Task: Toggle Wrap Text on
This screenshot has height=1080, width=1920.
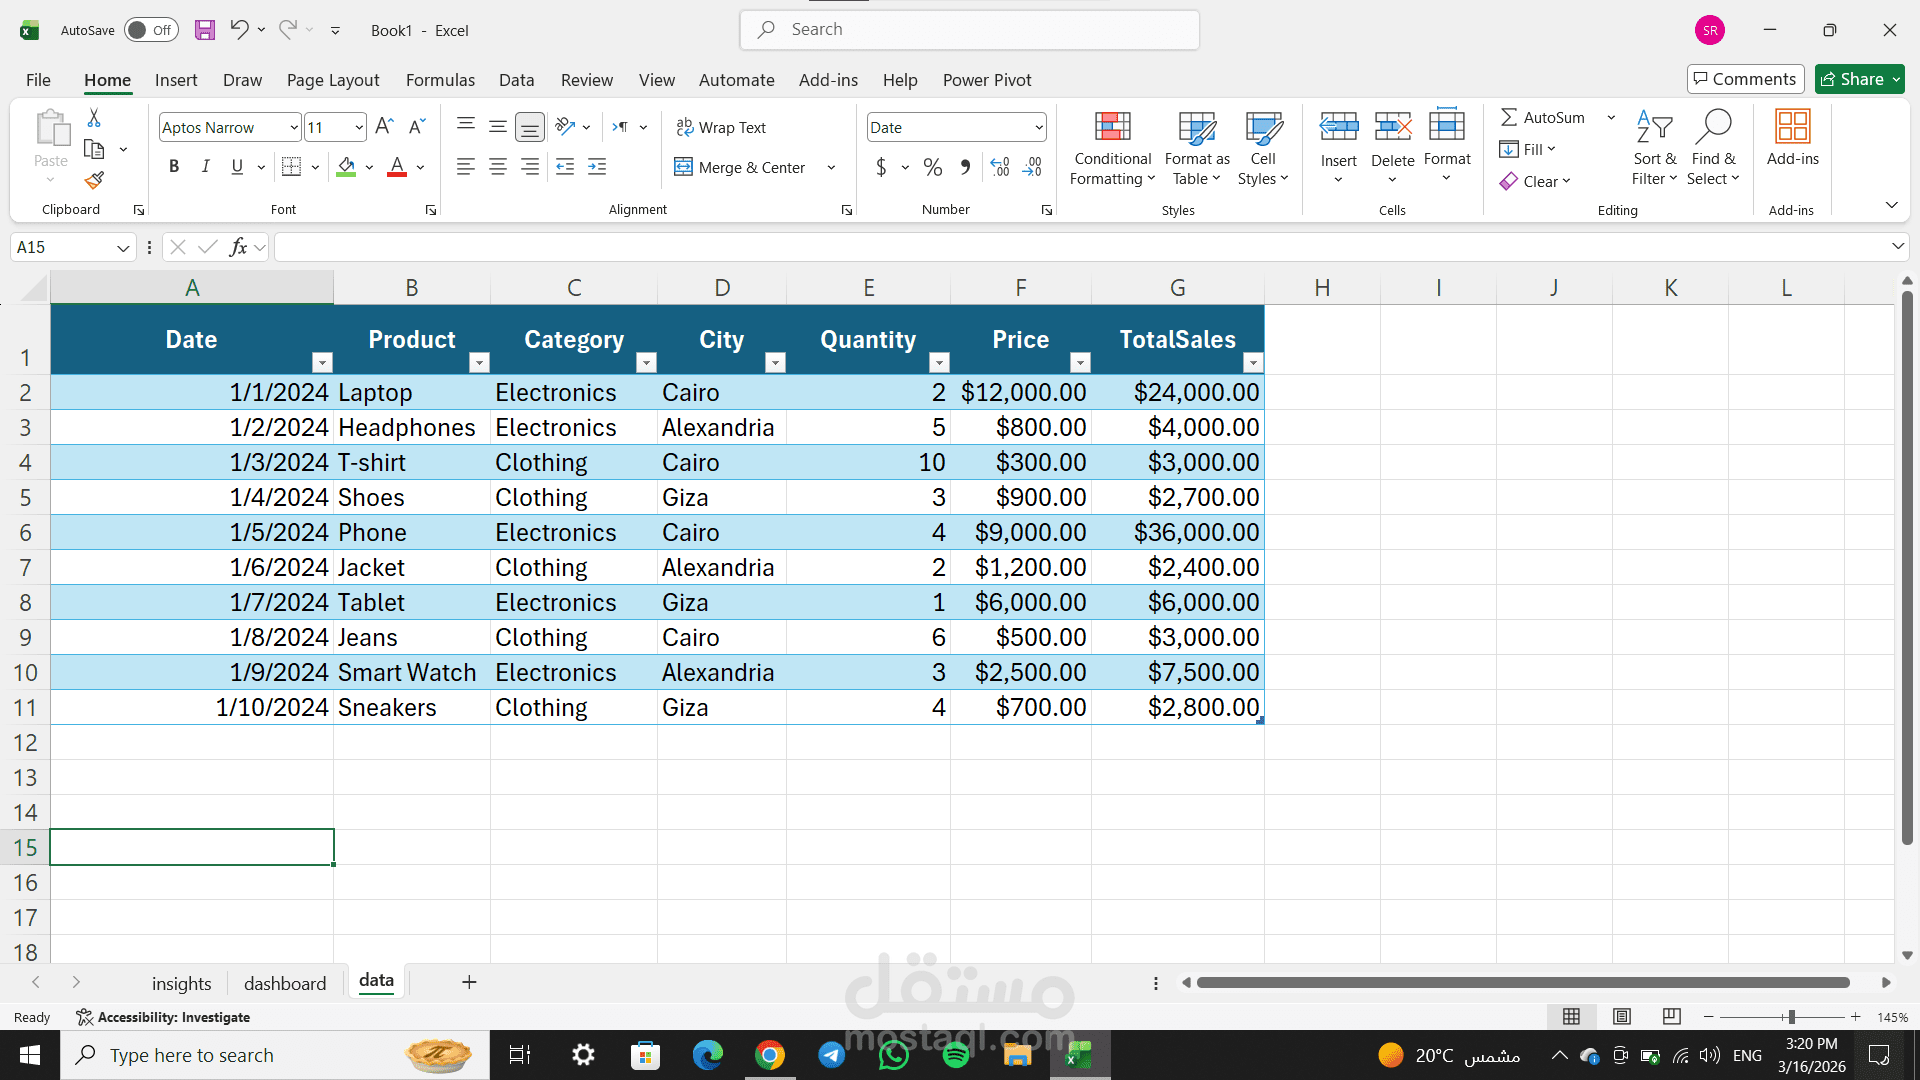Action: coord(721,127)
